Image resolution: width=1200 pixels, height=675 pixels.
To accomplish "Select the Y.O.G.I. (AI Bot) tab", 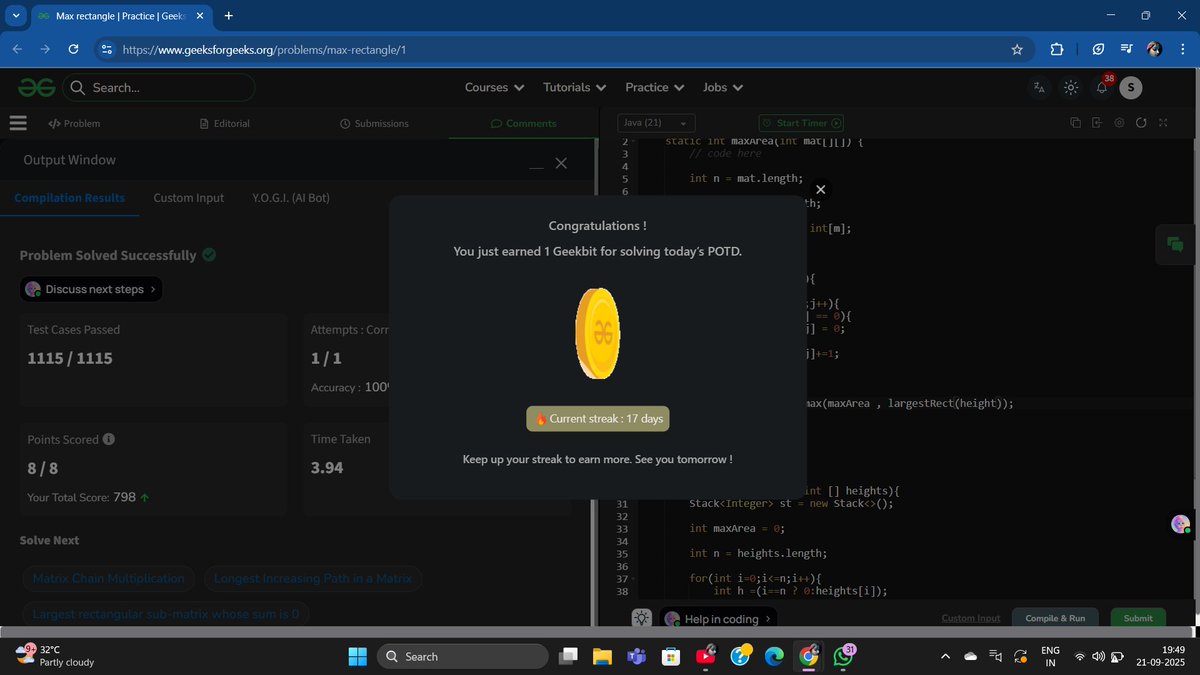I will [291, 198].
